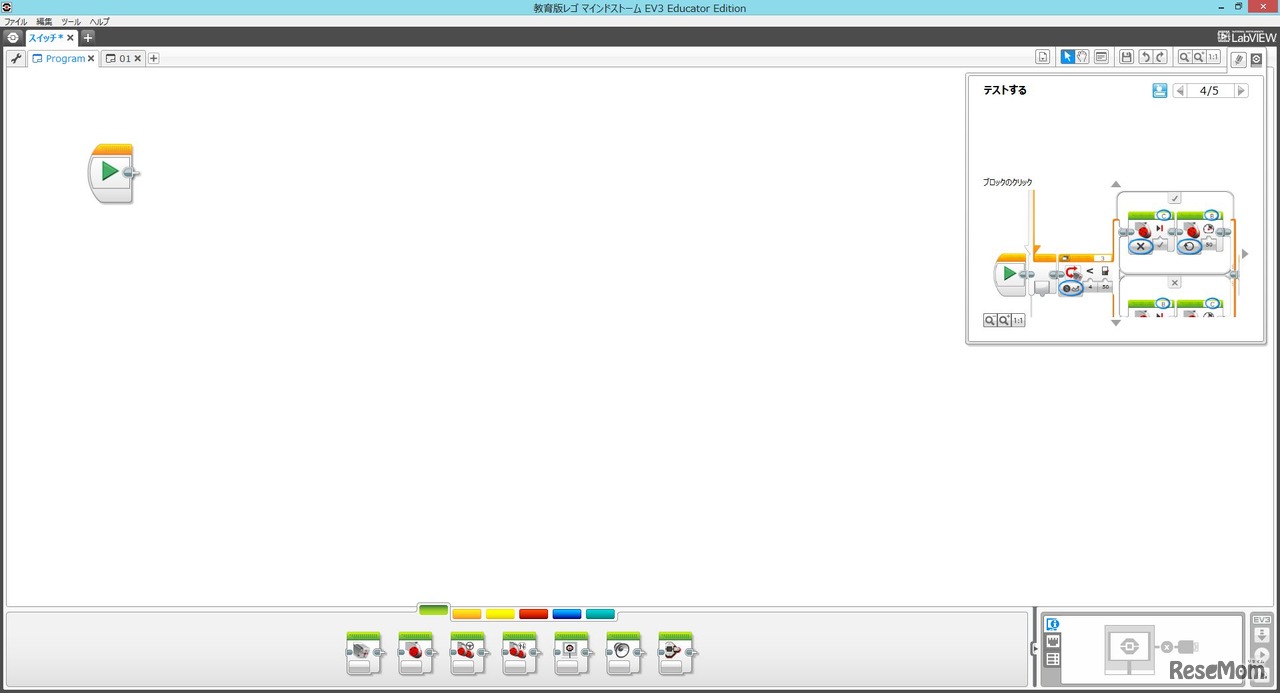Pick the Brick Status Light block
The image size is (1280, 693).
[676, 652]
